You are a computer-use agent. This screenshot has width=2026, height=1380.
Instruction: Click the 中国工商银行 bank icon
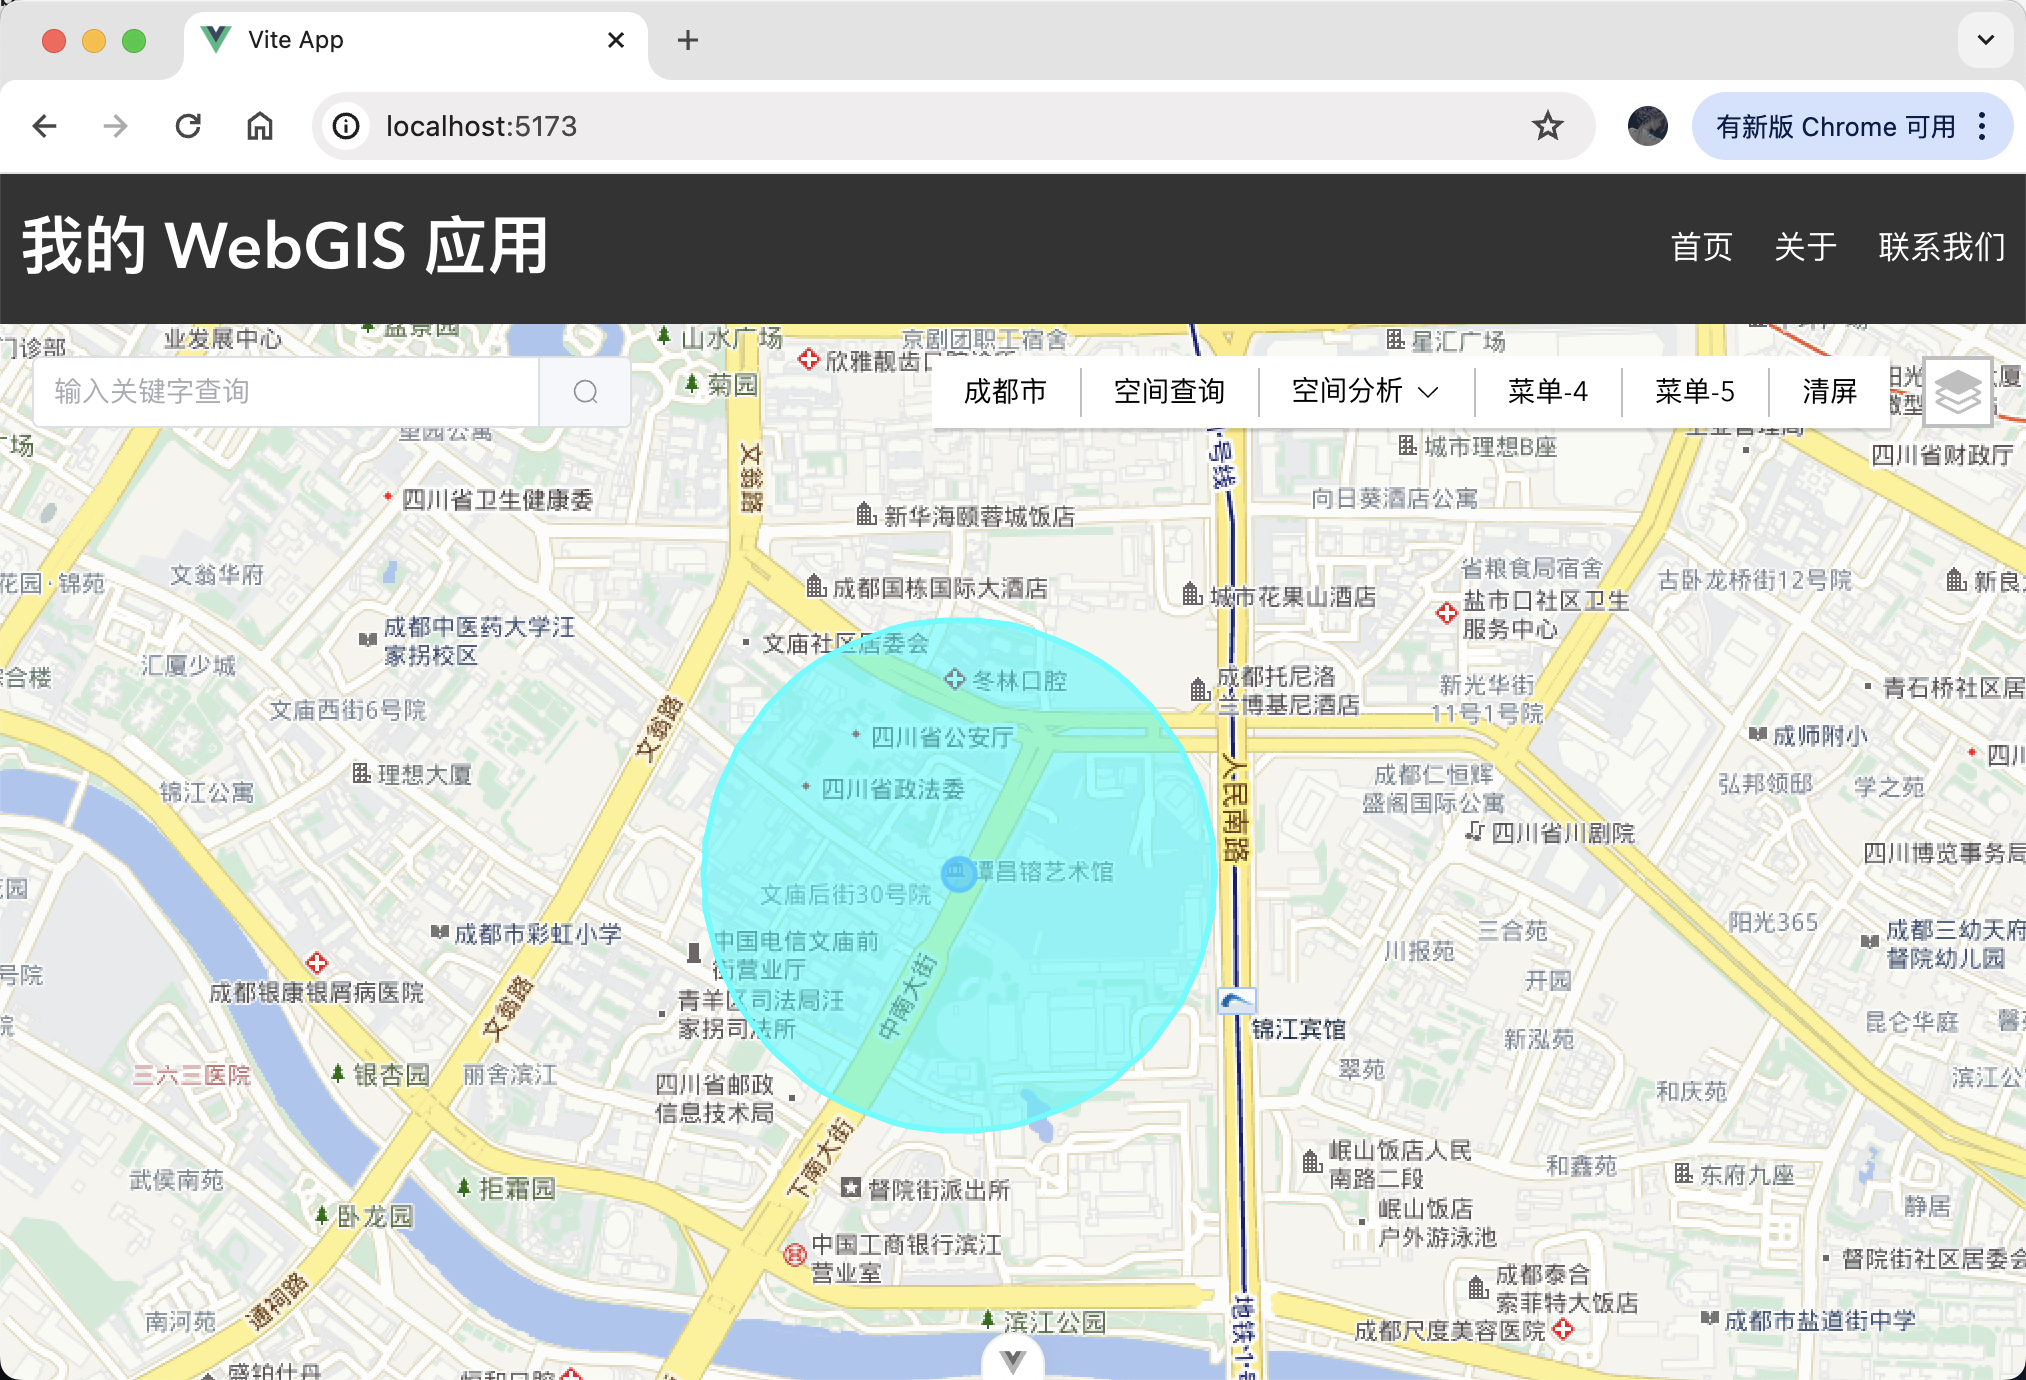[x=795, y=1254]
